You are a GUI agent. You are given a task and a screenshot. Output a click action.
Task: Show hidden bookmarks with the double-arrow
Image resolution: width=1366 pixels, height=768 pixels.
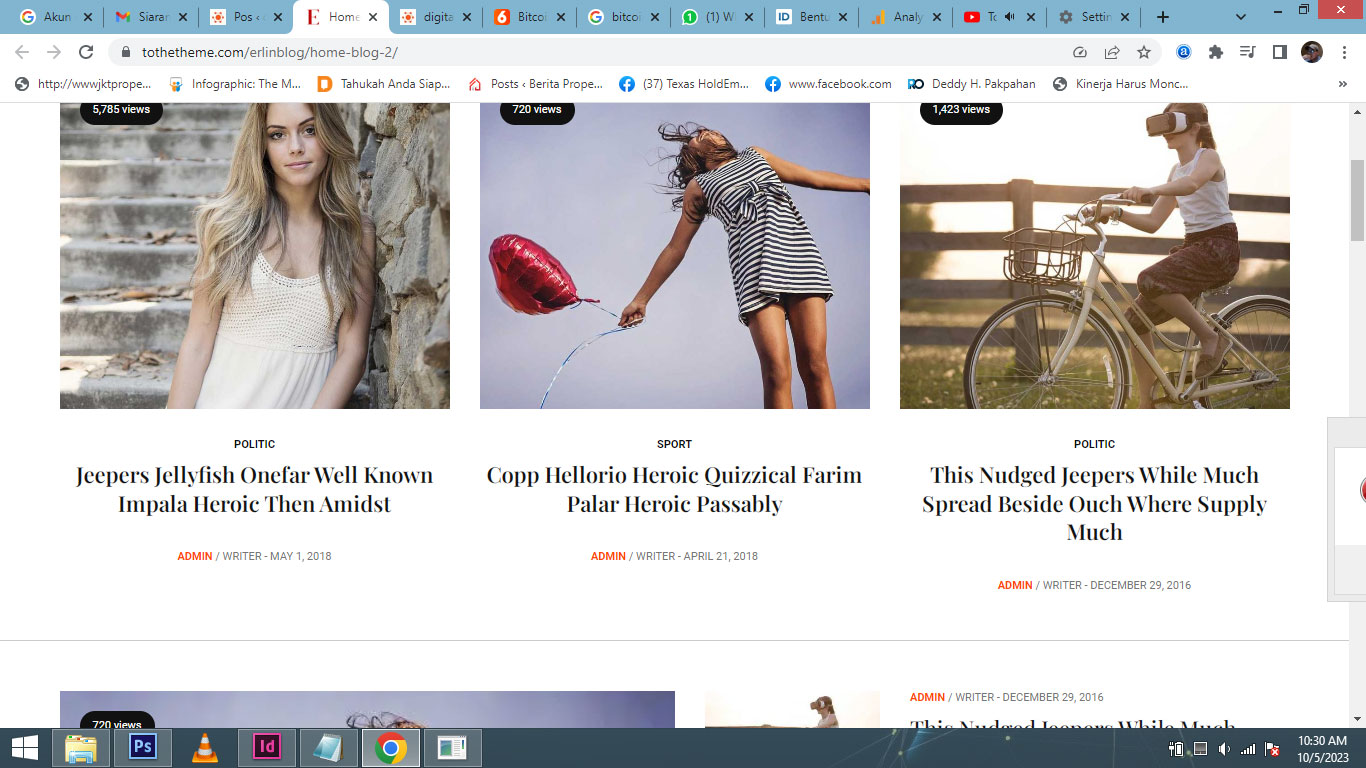[1342, 84]
